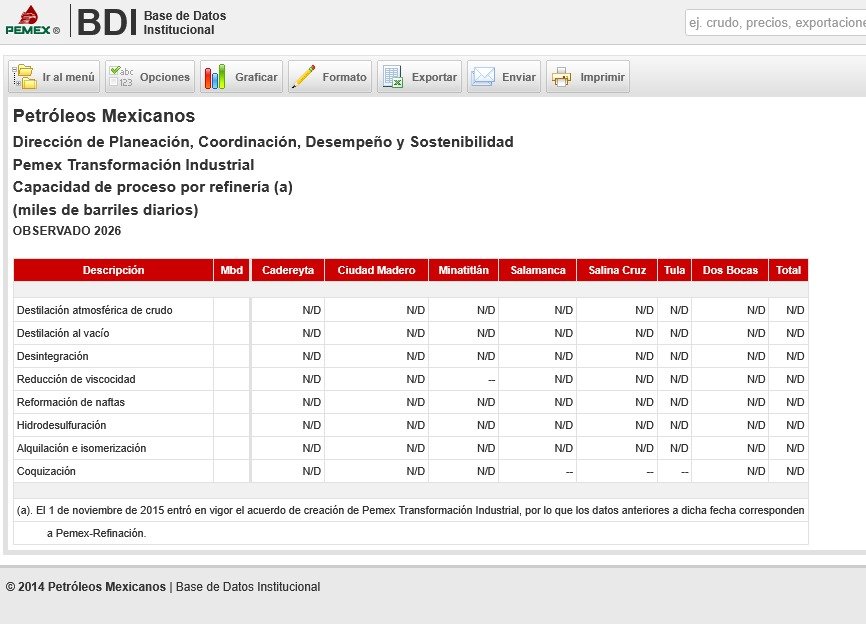Image resolution: width=866 pixels, height=624 pixels.
Task: Click the Imprimir printer icon
Action: coord(562,77)
